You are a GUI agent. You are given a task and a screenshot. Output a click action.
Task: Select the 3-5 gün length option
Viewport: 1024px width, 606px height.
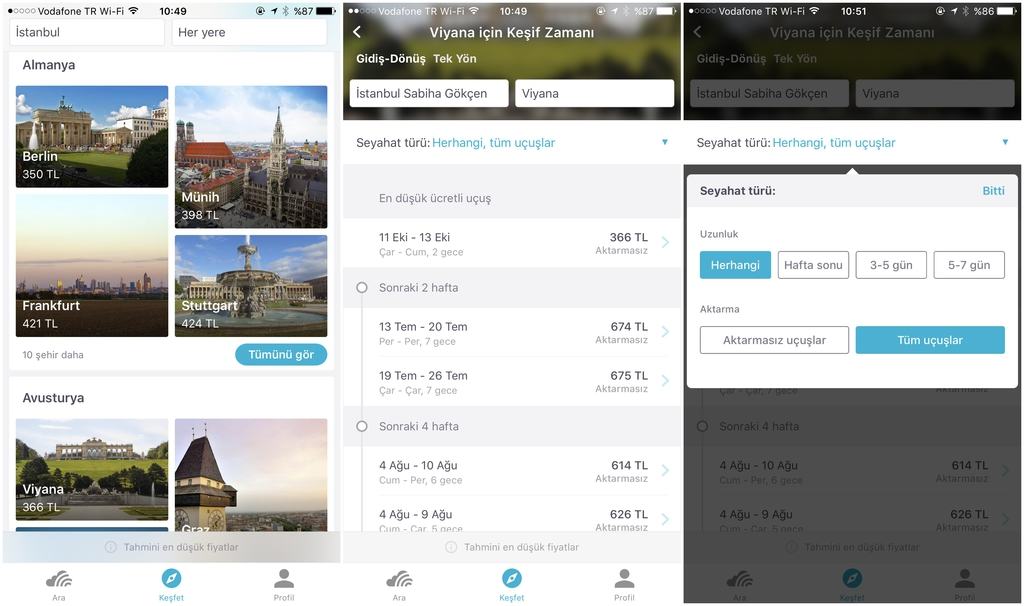[x=891, y=265]
